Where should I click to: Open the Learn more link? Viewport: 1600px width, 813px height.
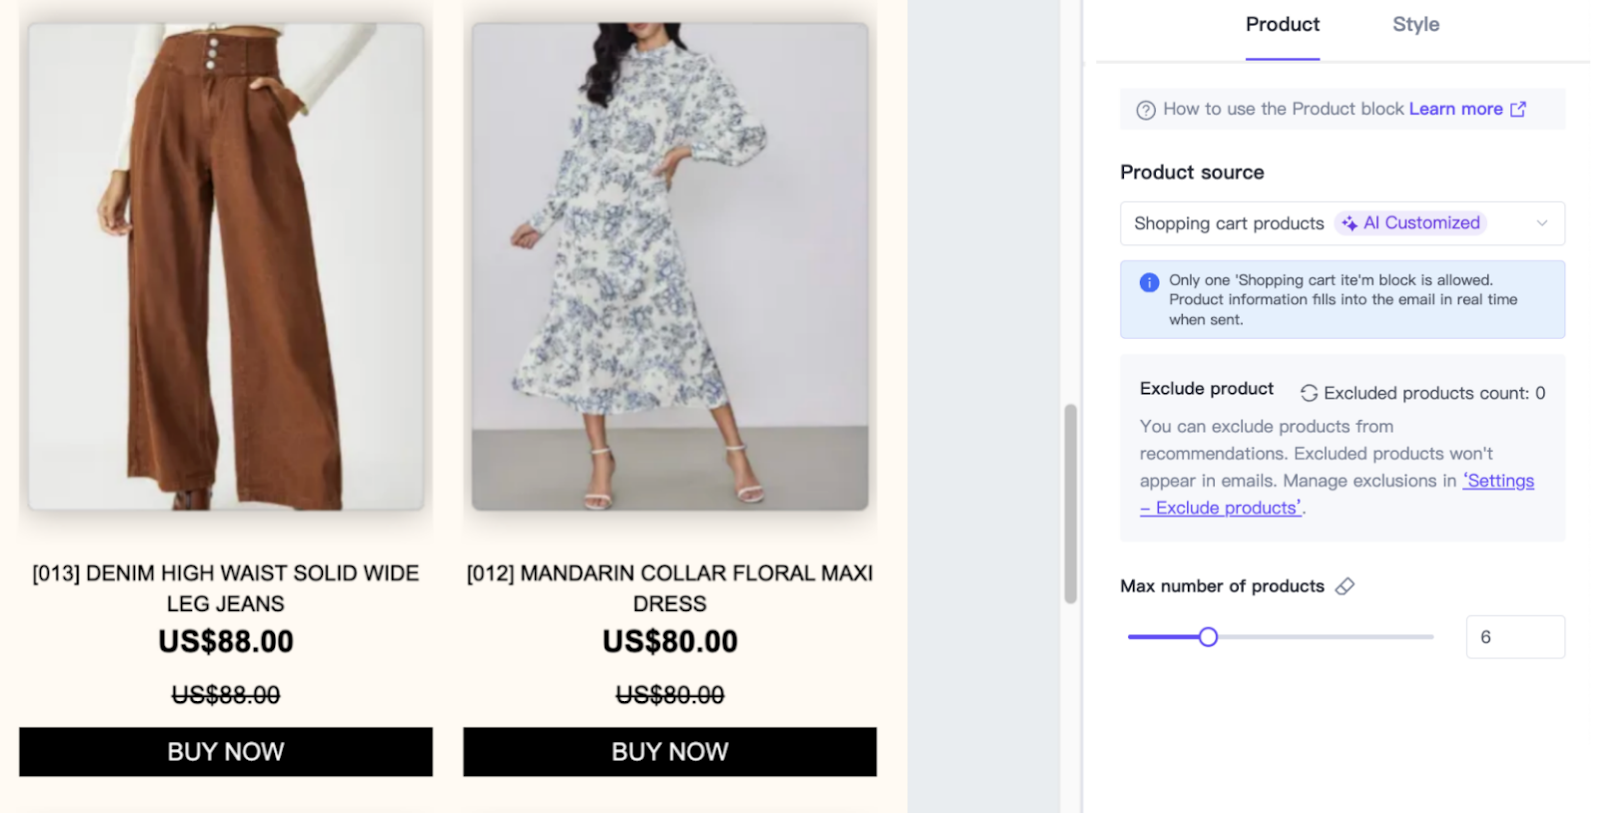point(1455,109)
